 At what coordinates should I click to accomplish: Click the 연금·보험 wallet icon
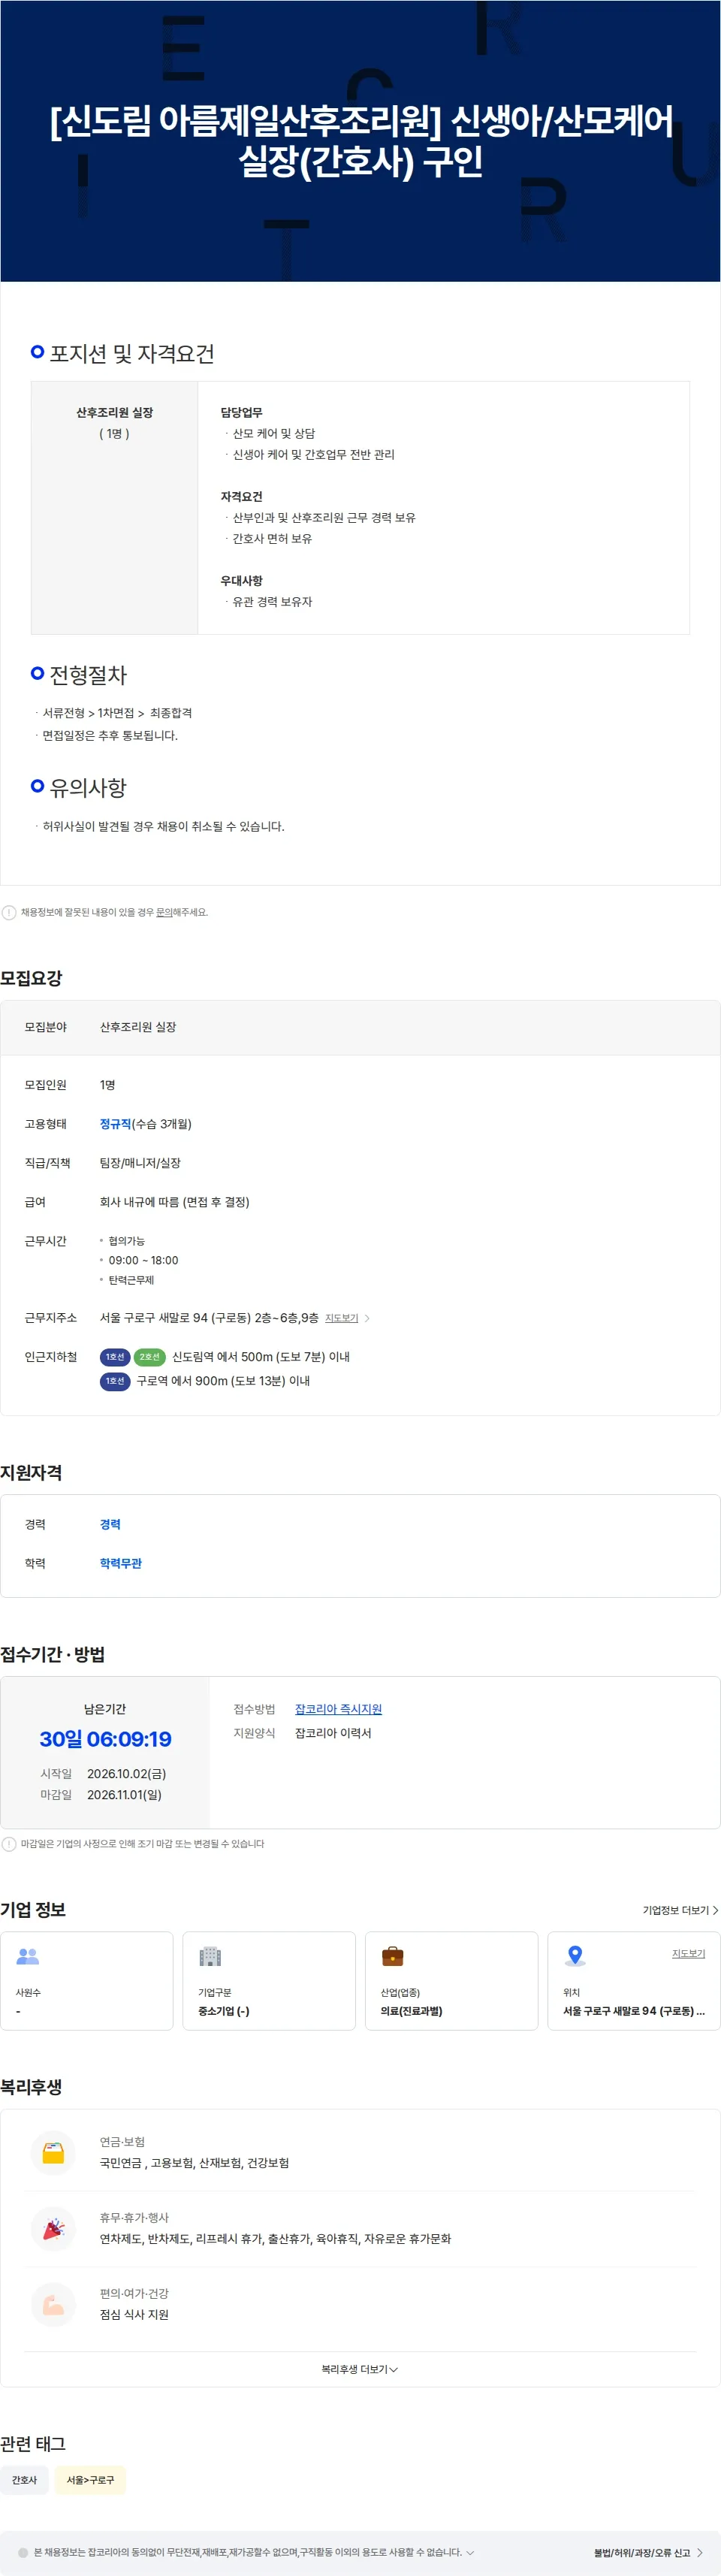(54, 2152)
